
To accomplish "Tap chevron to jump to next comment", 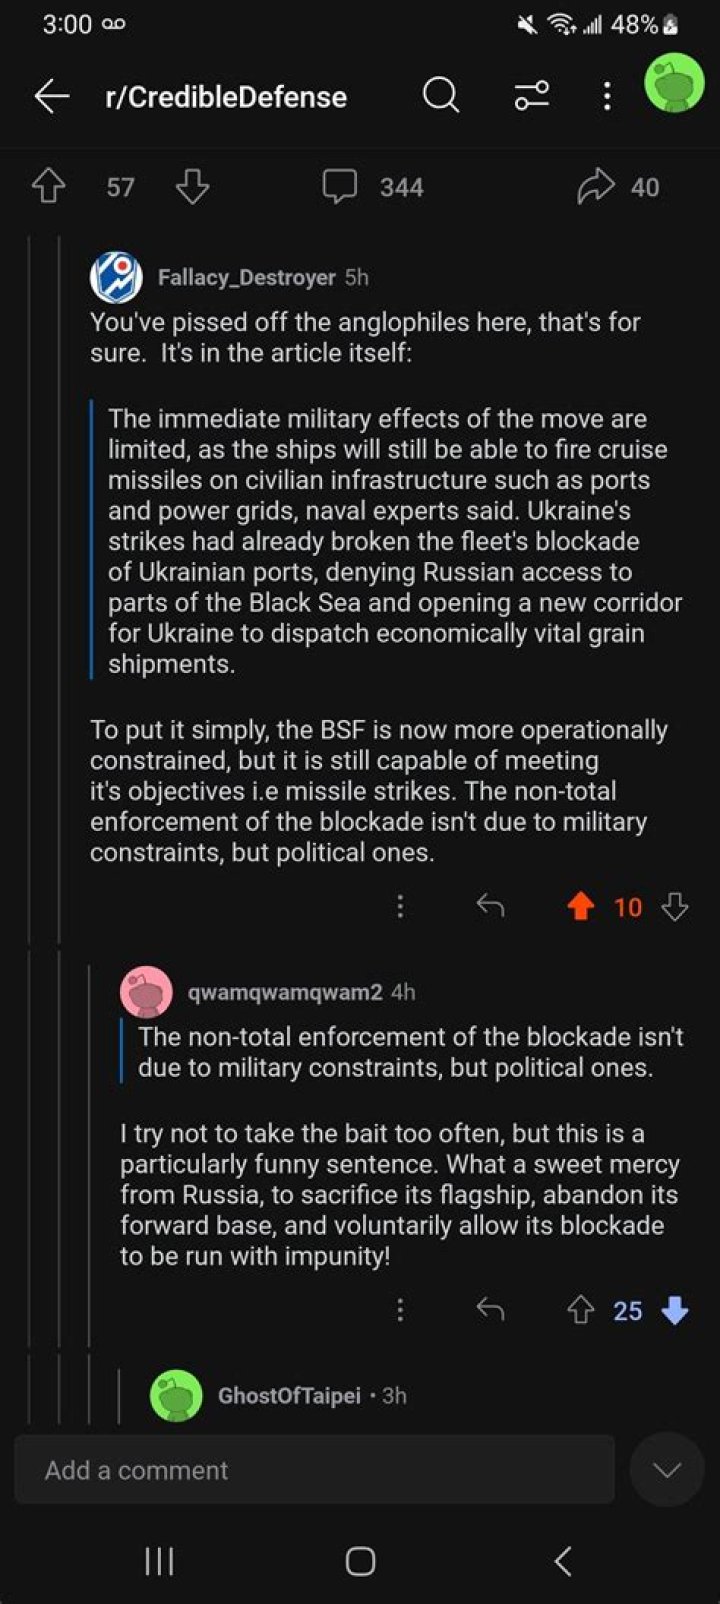I will pyautogui.click(x=666, y=1470).
